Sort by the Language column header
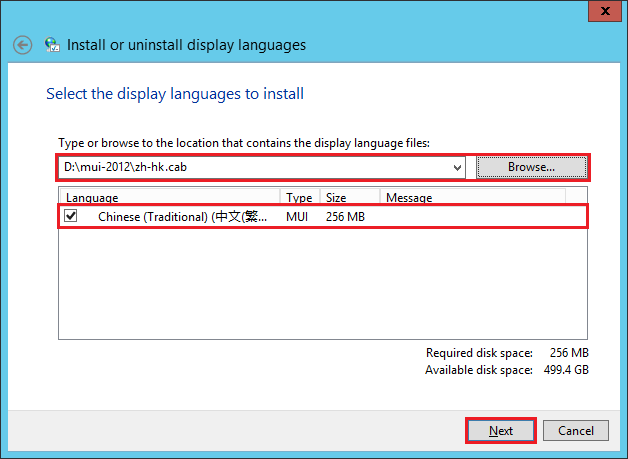This screenshot has width=628, height=459. (168, 198)
